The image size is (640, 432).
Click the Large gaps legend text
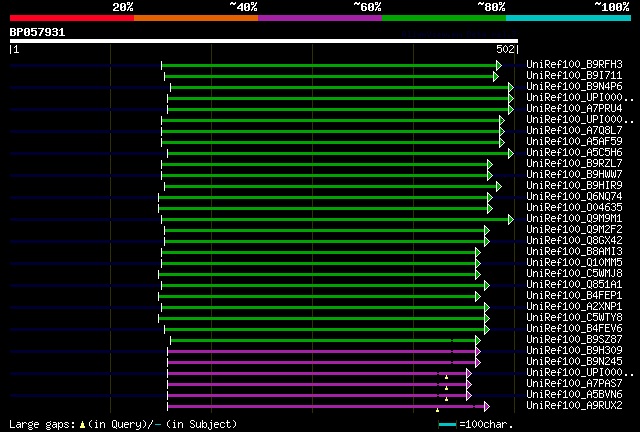click(123, 424)
